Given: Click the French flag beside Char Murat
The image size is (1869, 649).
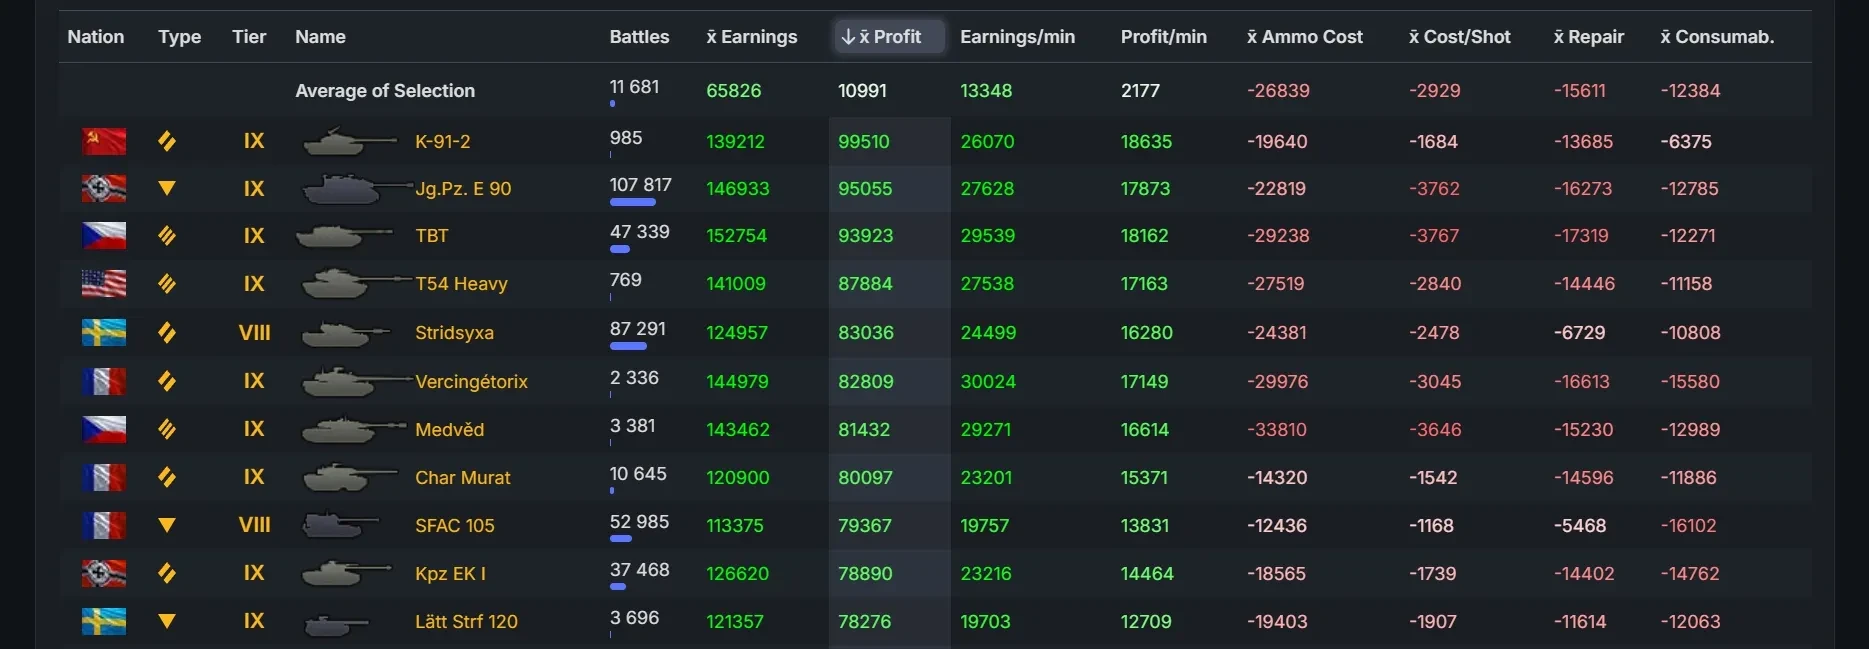Looking at the screenshot, I should tap(104, 477).
